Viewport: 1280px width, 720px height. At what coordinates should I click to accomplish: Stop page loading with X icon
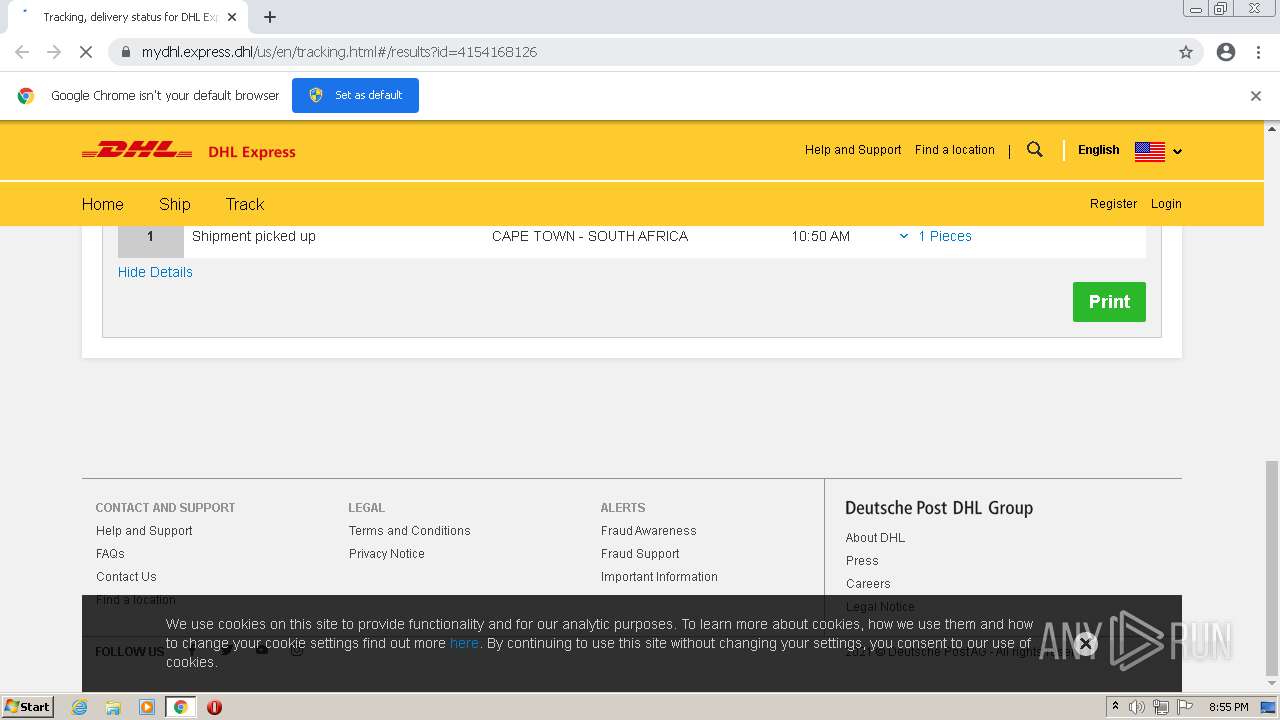point(86,52)
